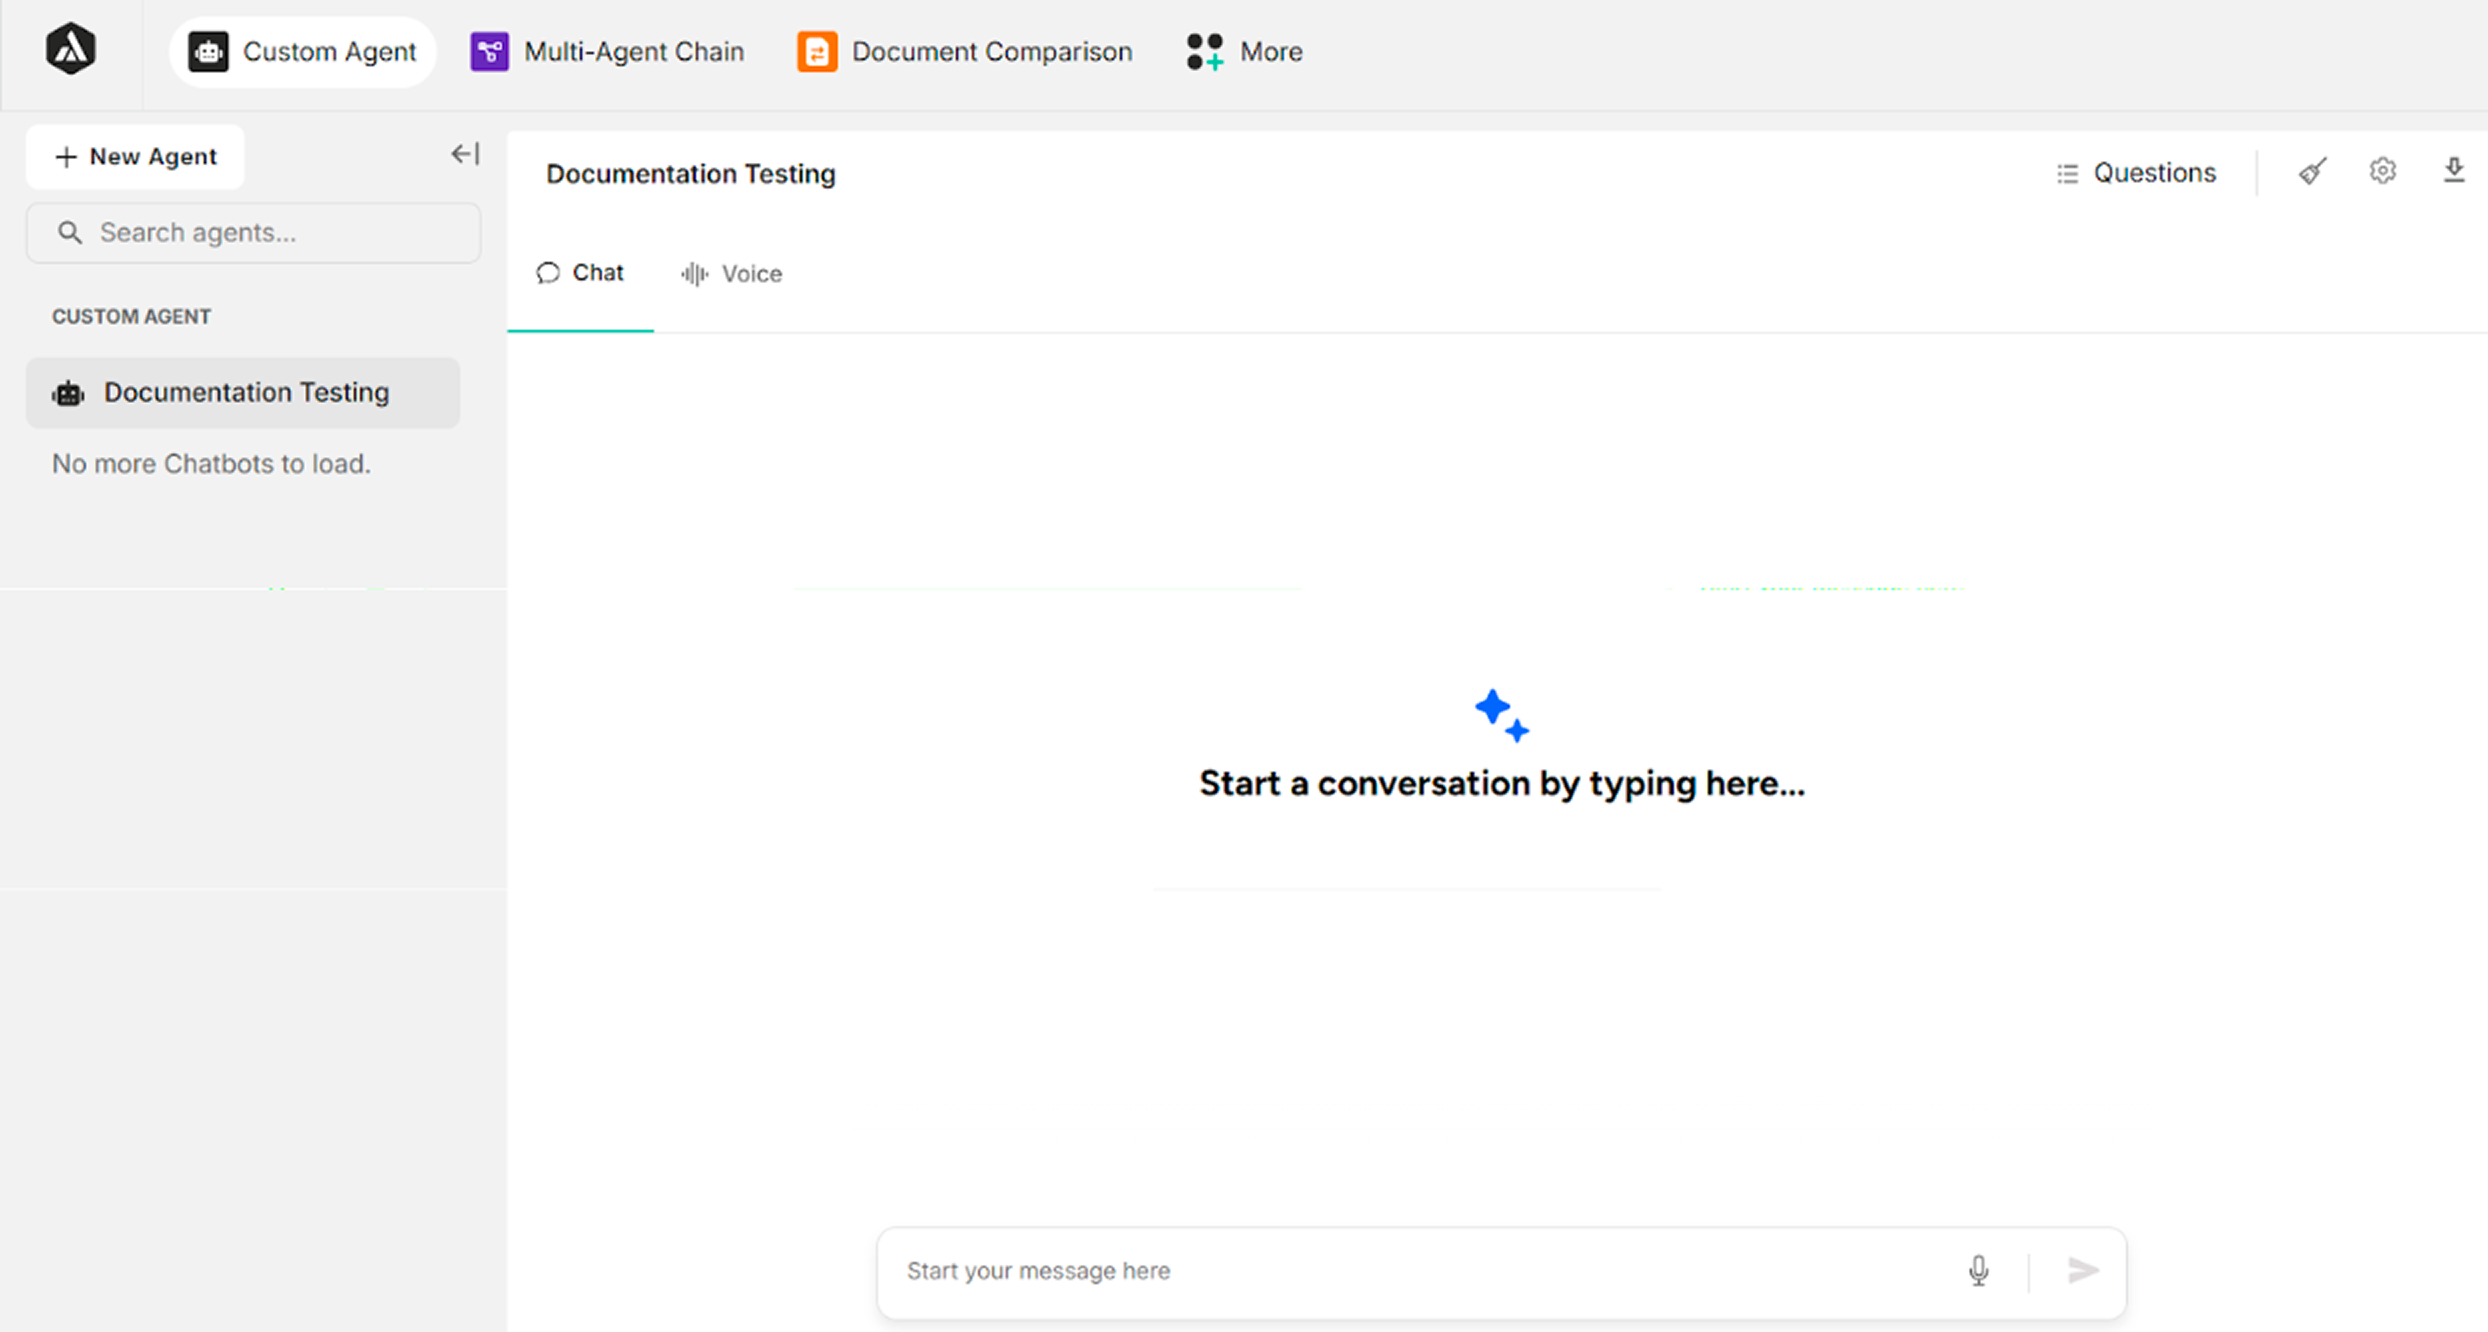This screenshot has height=1332, width=2488.
Task: Activate the microphone icon for voice input
Action: 1979,1270
